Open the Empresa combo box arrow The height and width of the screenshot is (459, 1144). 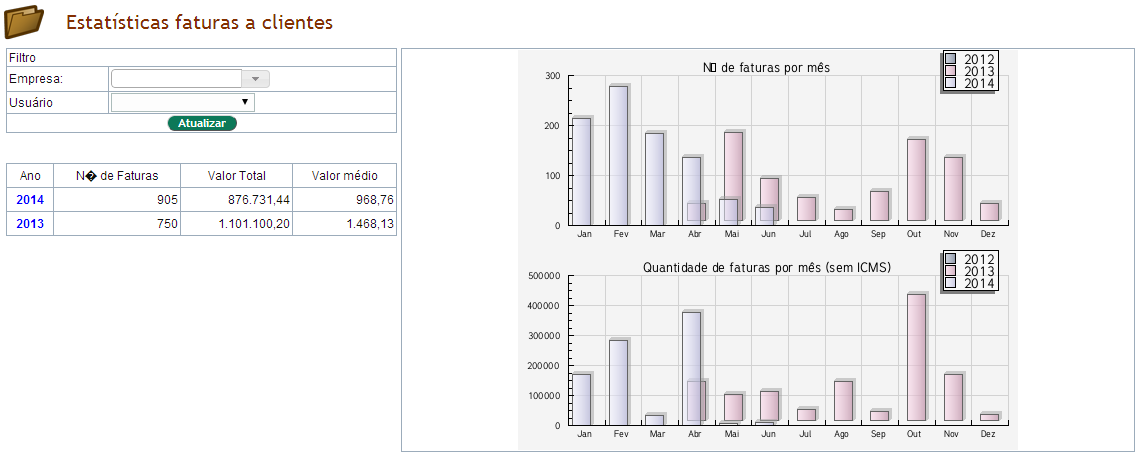[255, 79]
